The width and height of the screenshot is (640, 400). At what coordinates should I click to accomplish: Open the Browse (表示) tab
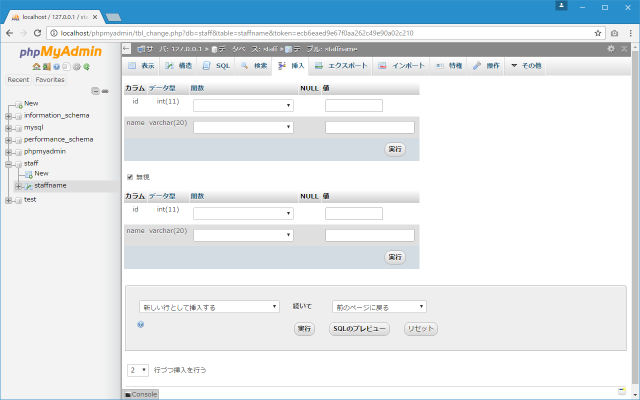(x=141, y=66)
